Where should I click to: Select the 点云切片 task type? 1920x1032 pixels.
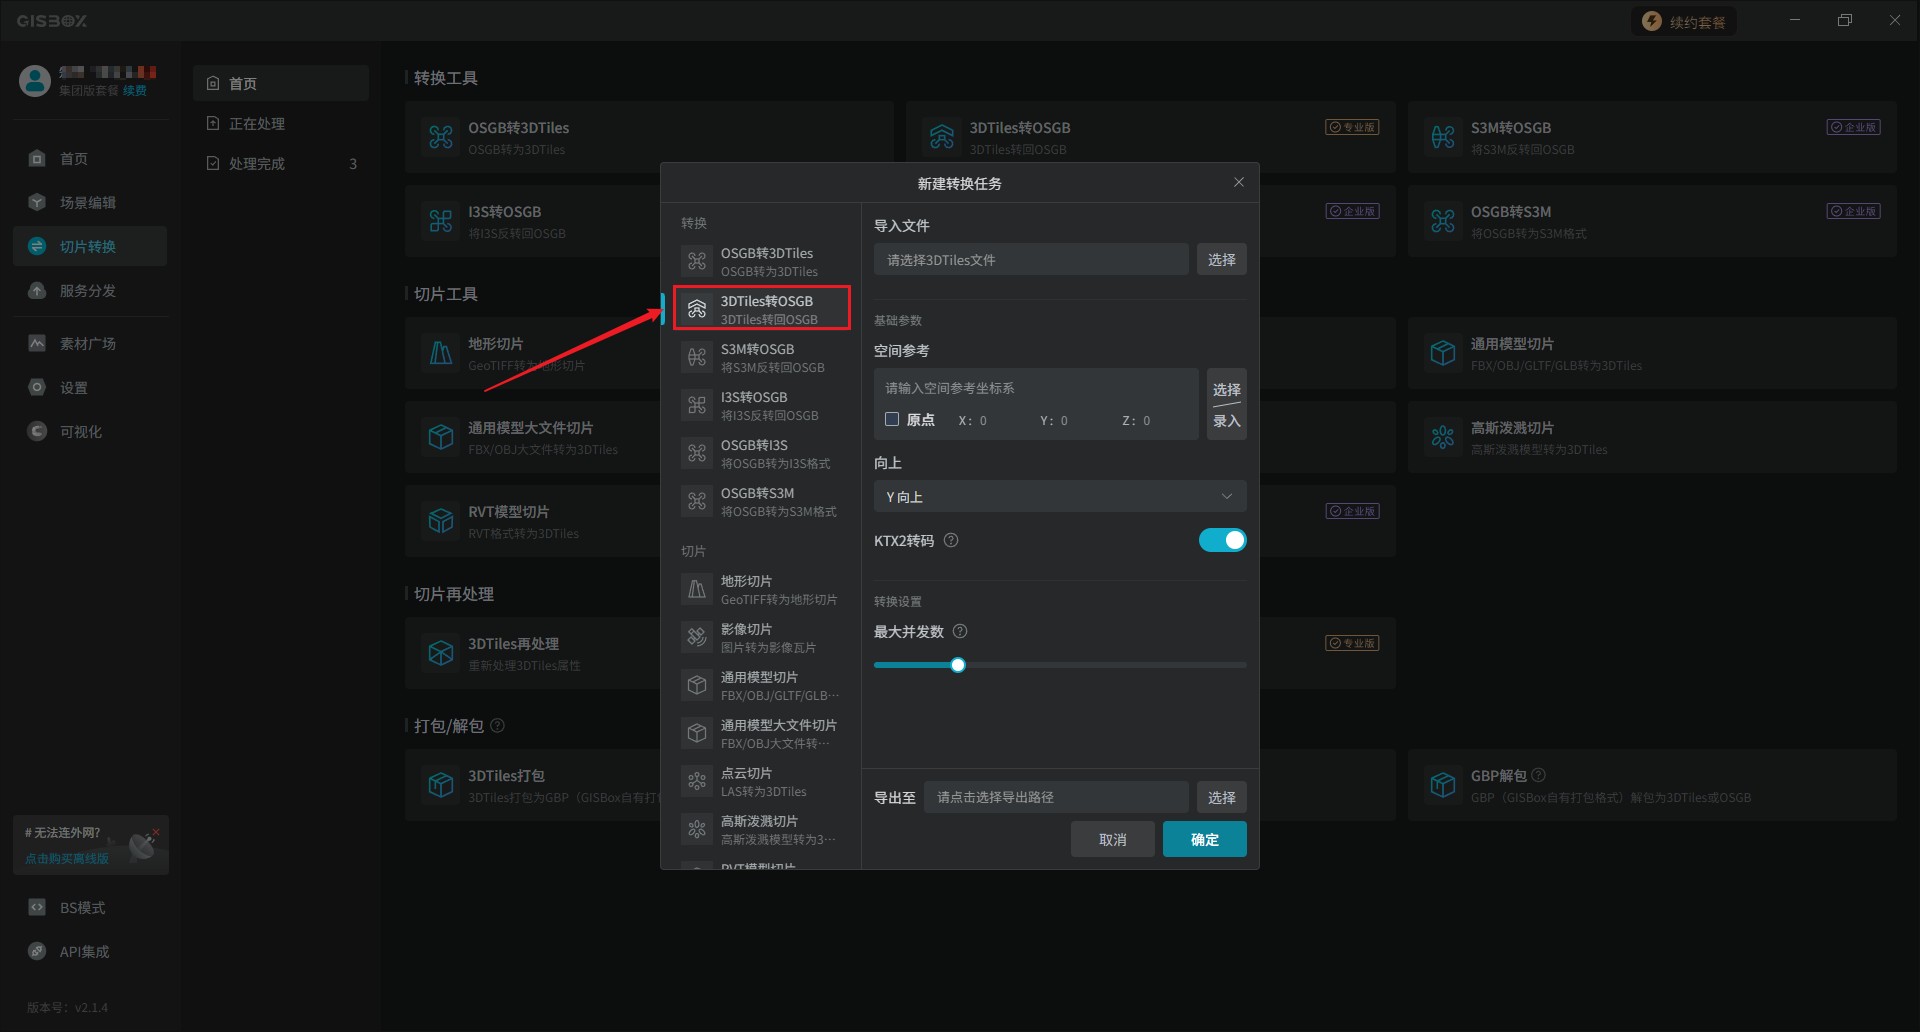(x=762, y=782)
